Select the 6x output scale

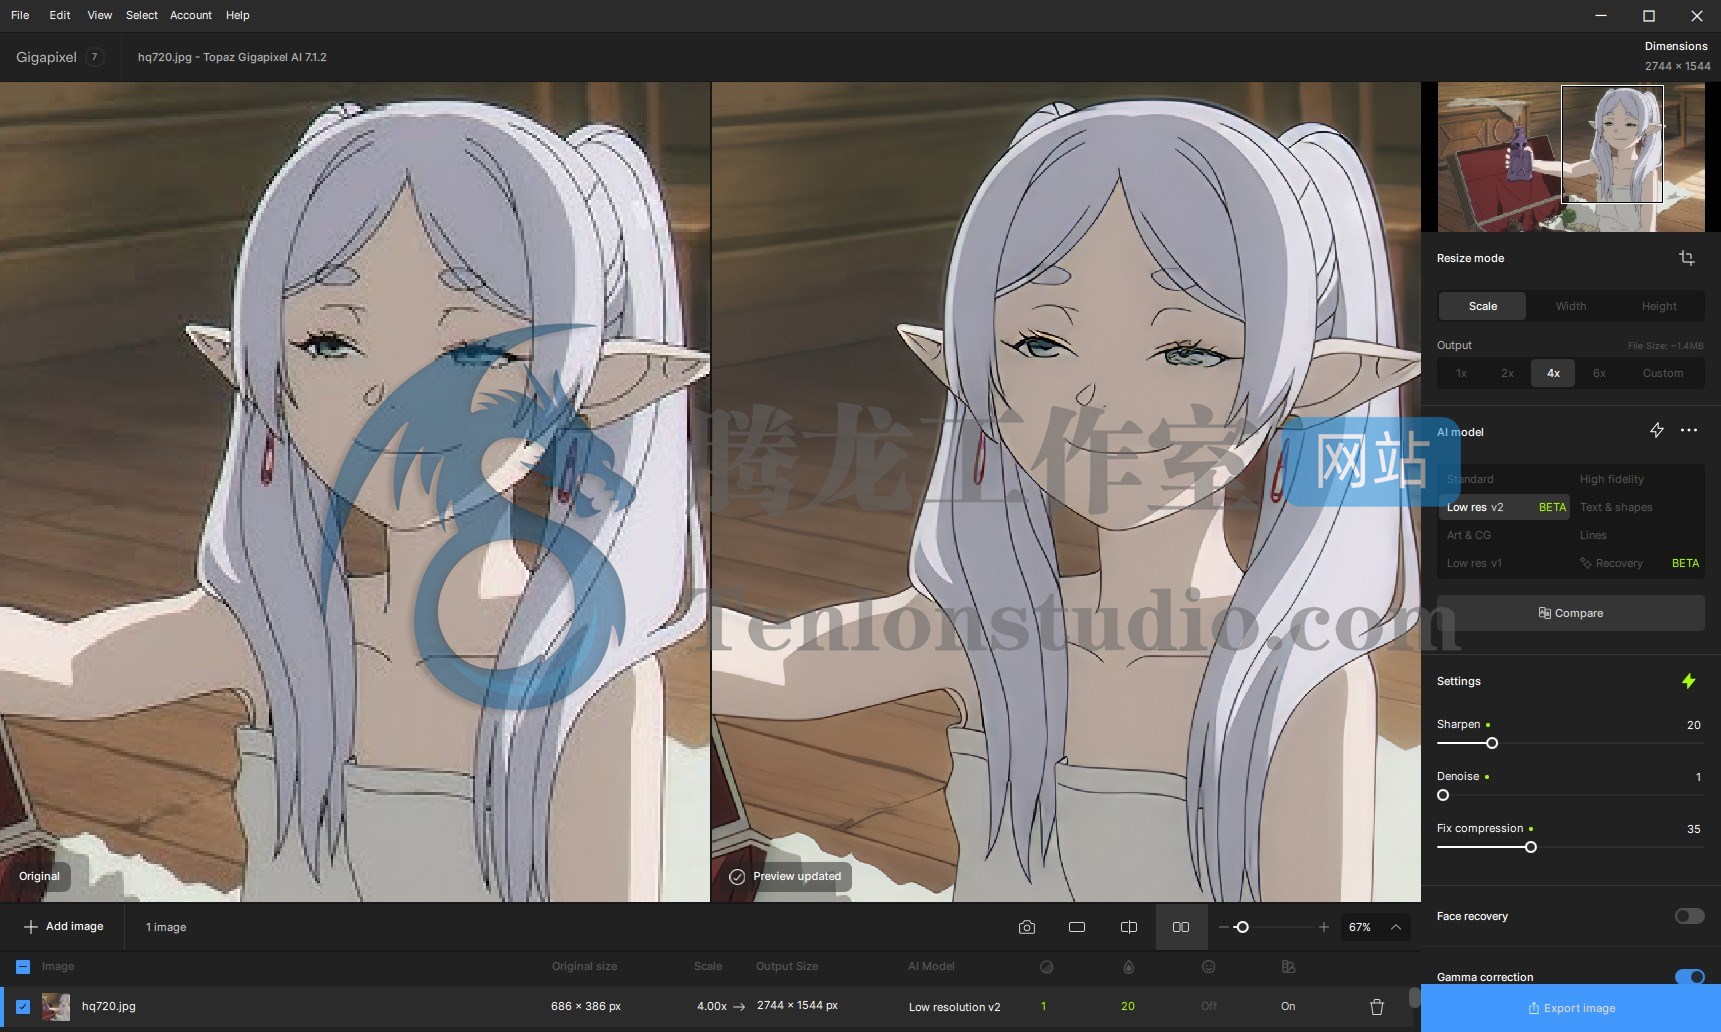point(1599,373)
